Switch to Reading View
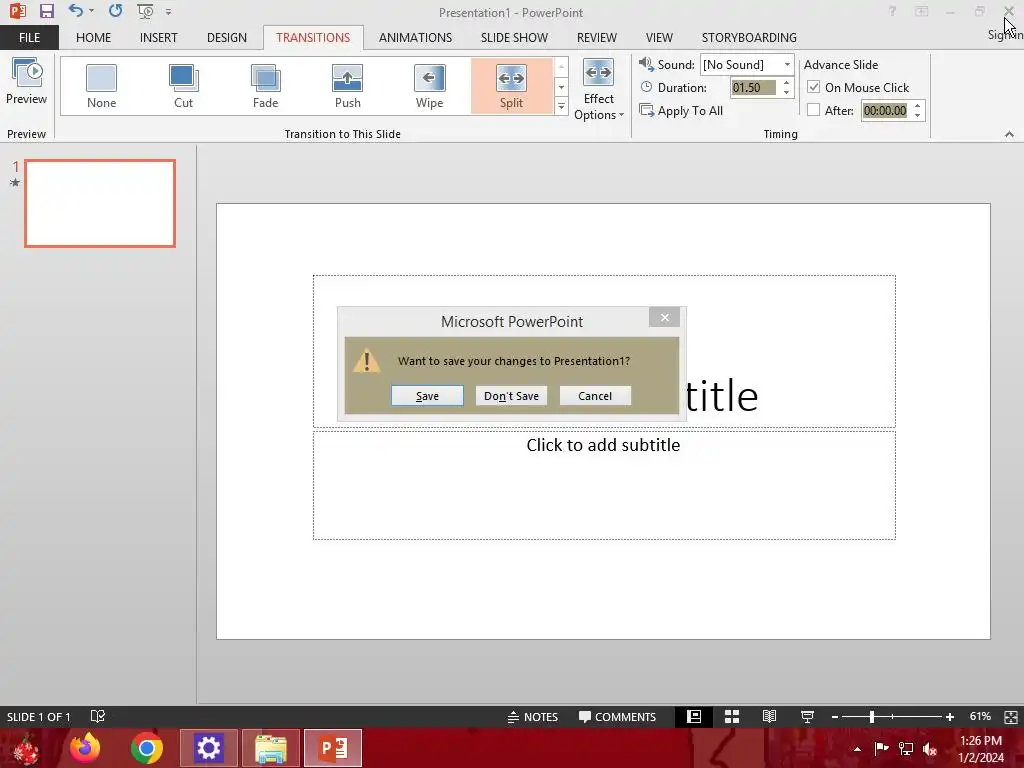The image size is (1024, 768). click(x=769, y=716)
